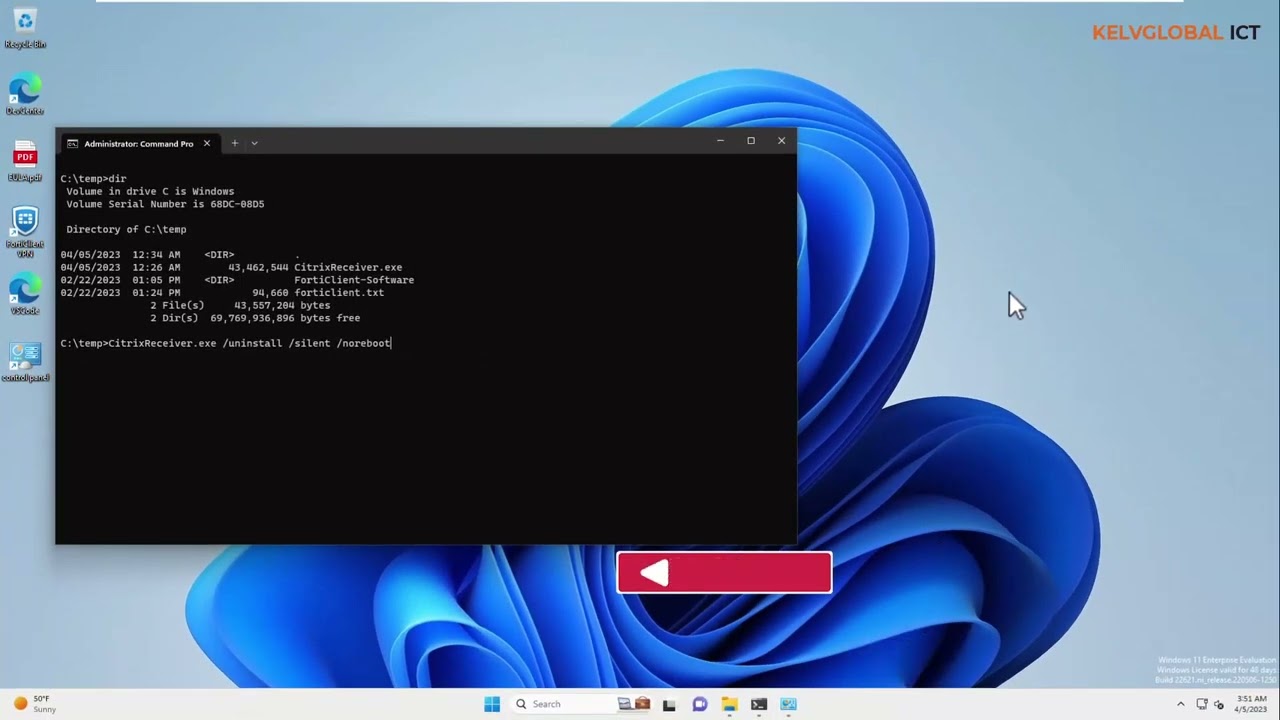This screenshot has height=720, width=1280.
Task: Click the C:\temp>dir command line
Action: point(93,178)
